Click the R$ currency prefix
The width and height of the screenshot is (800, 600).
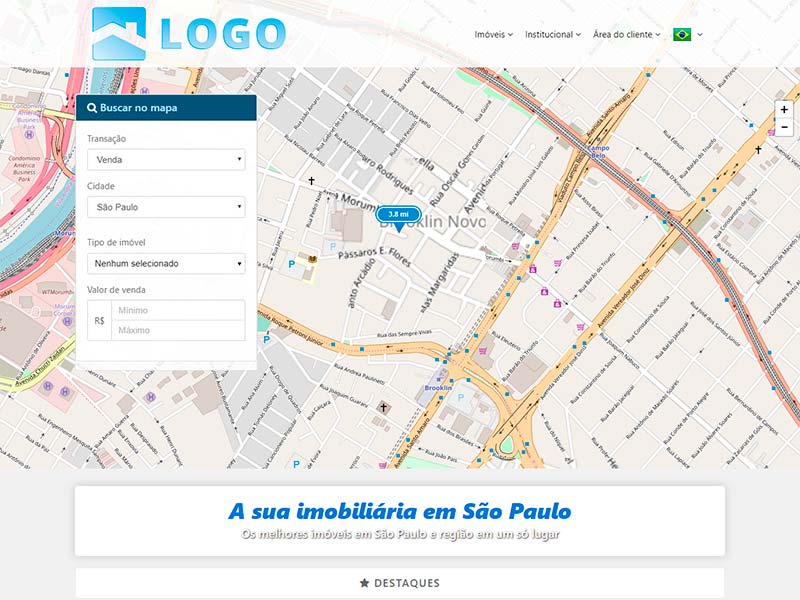(99, 320)
